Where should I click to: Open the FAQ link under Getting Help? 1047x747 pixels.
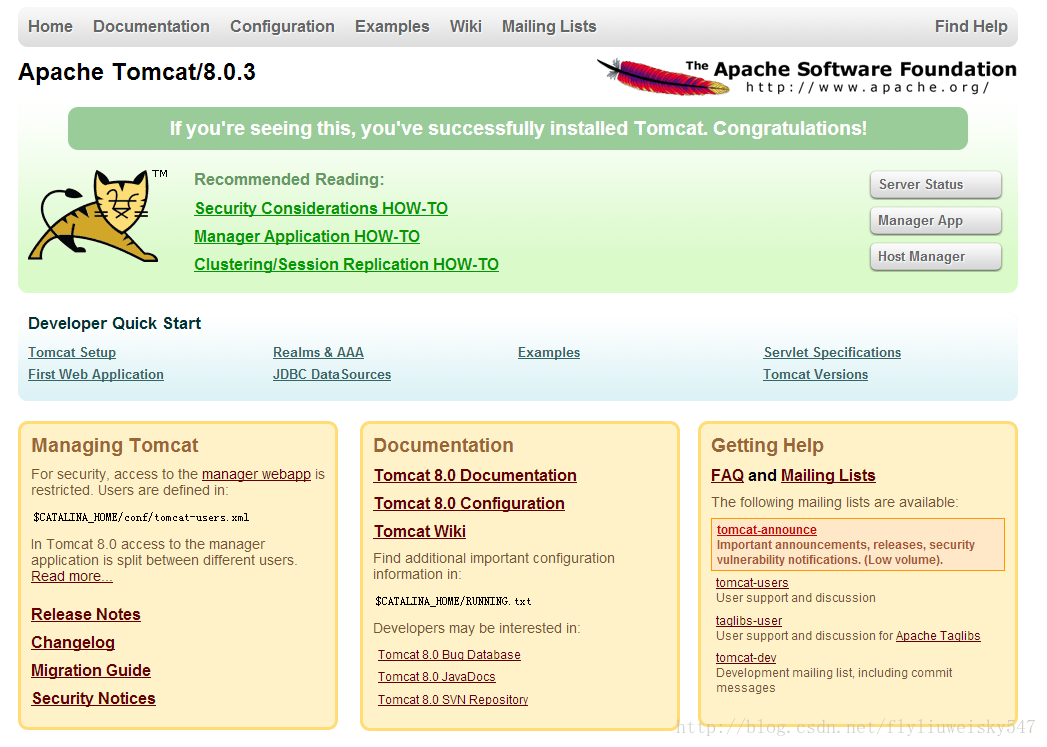727,475
